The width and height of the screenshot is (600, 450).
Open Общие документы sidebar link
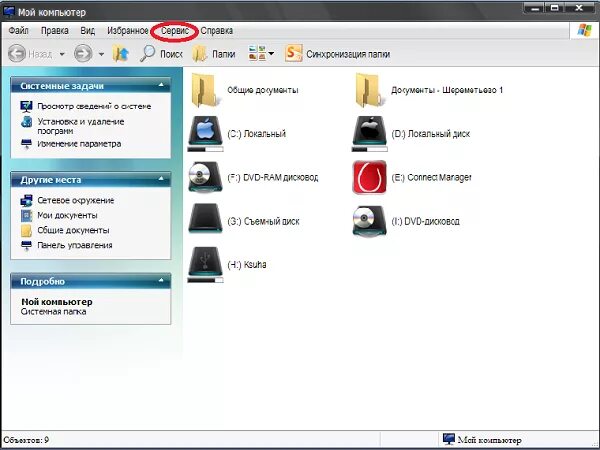click(73, 230)
